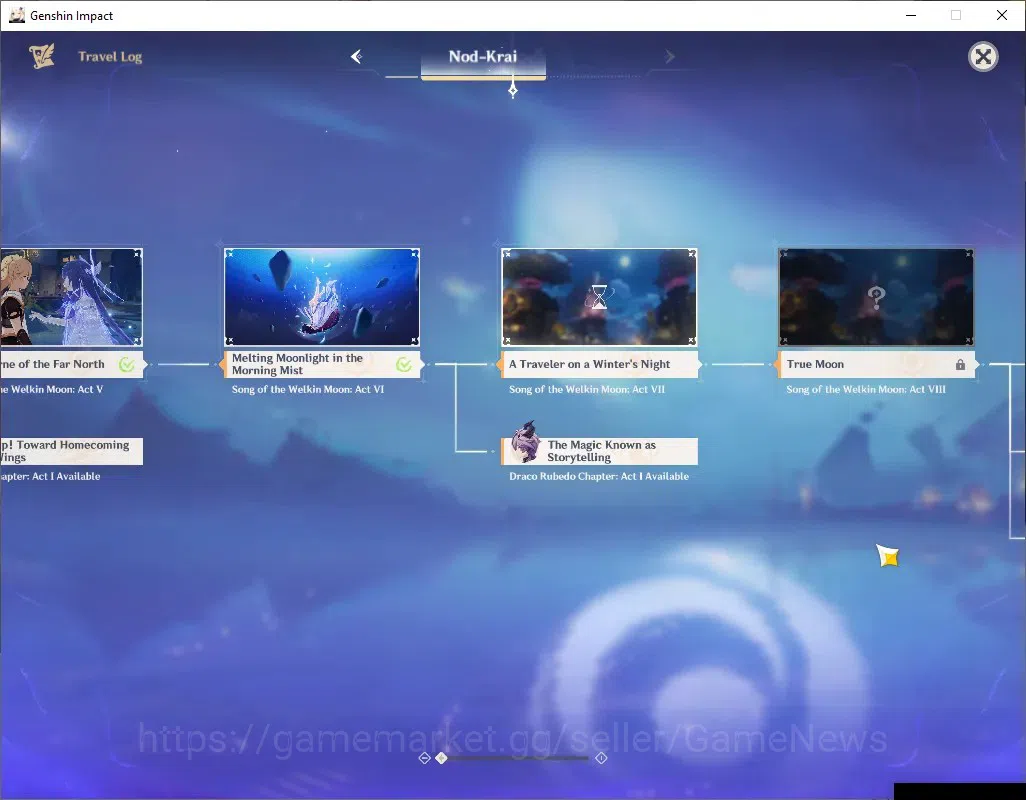This screenshot has height=800, width=1026.
Task: Go to the next region arrow
Action: tap(669, 57)
